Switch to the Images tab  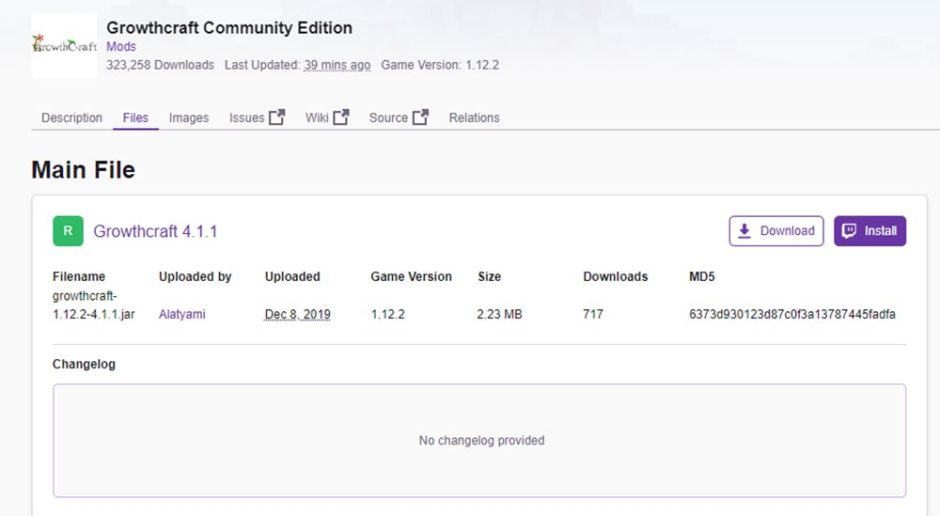coord(189,118)
